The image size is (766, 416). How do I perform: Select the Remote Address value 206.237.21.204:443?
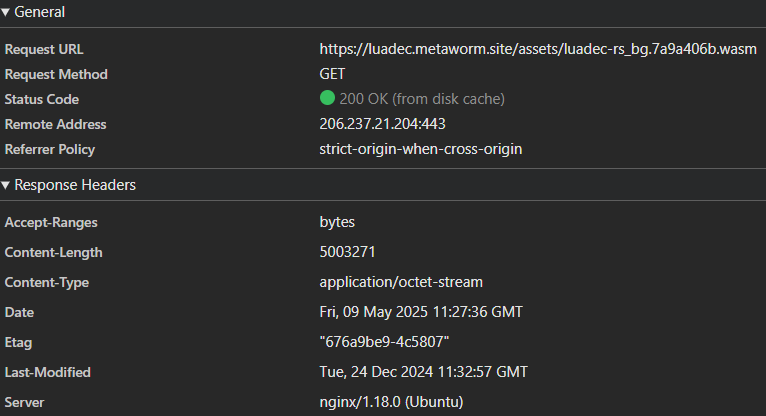(382, 124)
